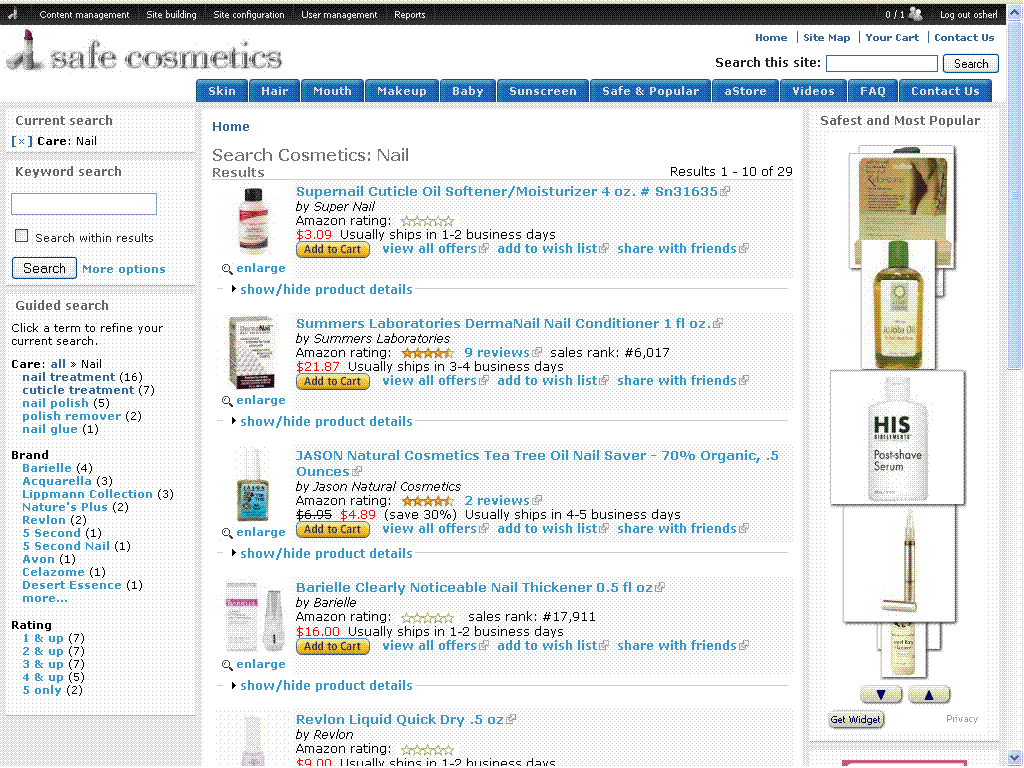The width and height of the screenshot is (1024, 768).
Task: Click the Amazon rating stars for JASON product
Action: (x=427, y=502)
